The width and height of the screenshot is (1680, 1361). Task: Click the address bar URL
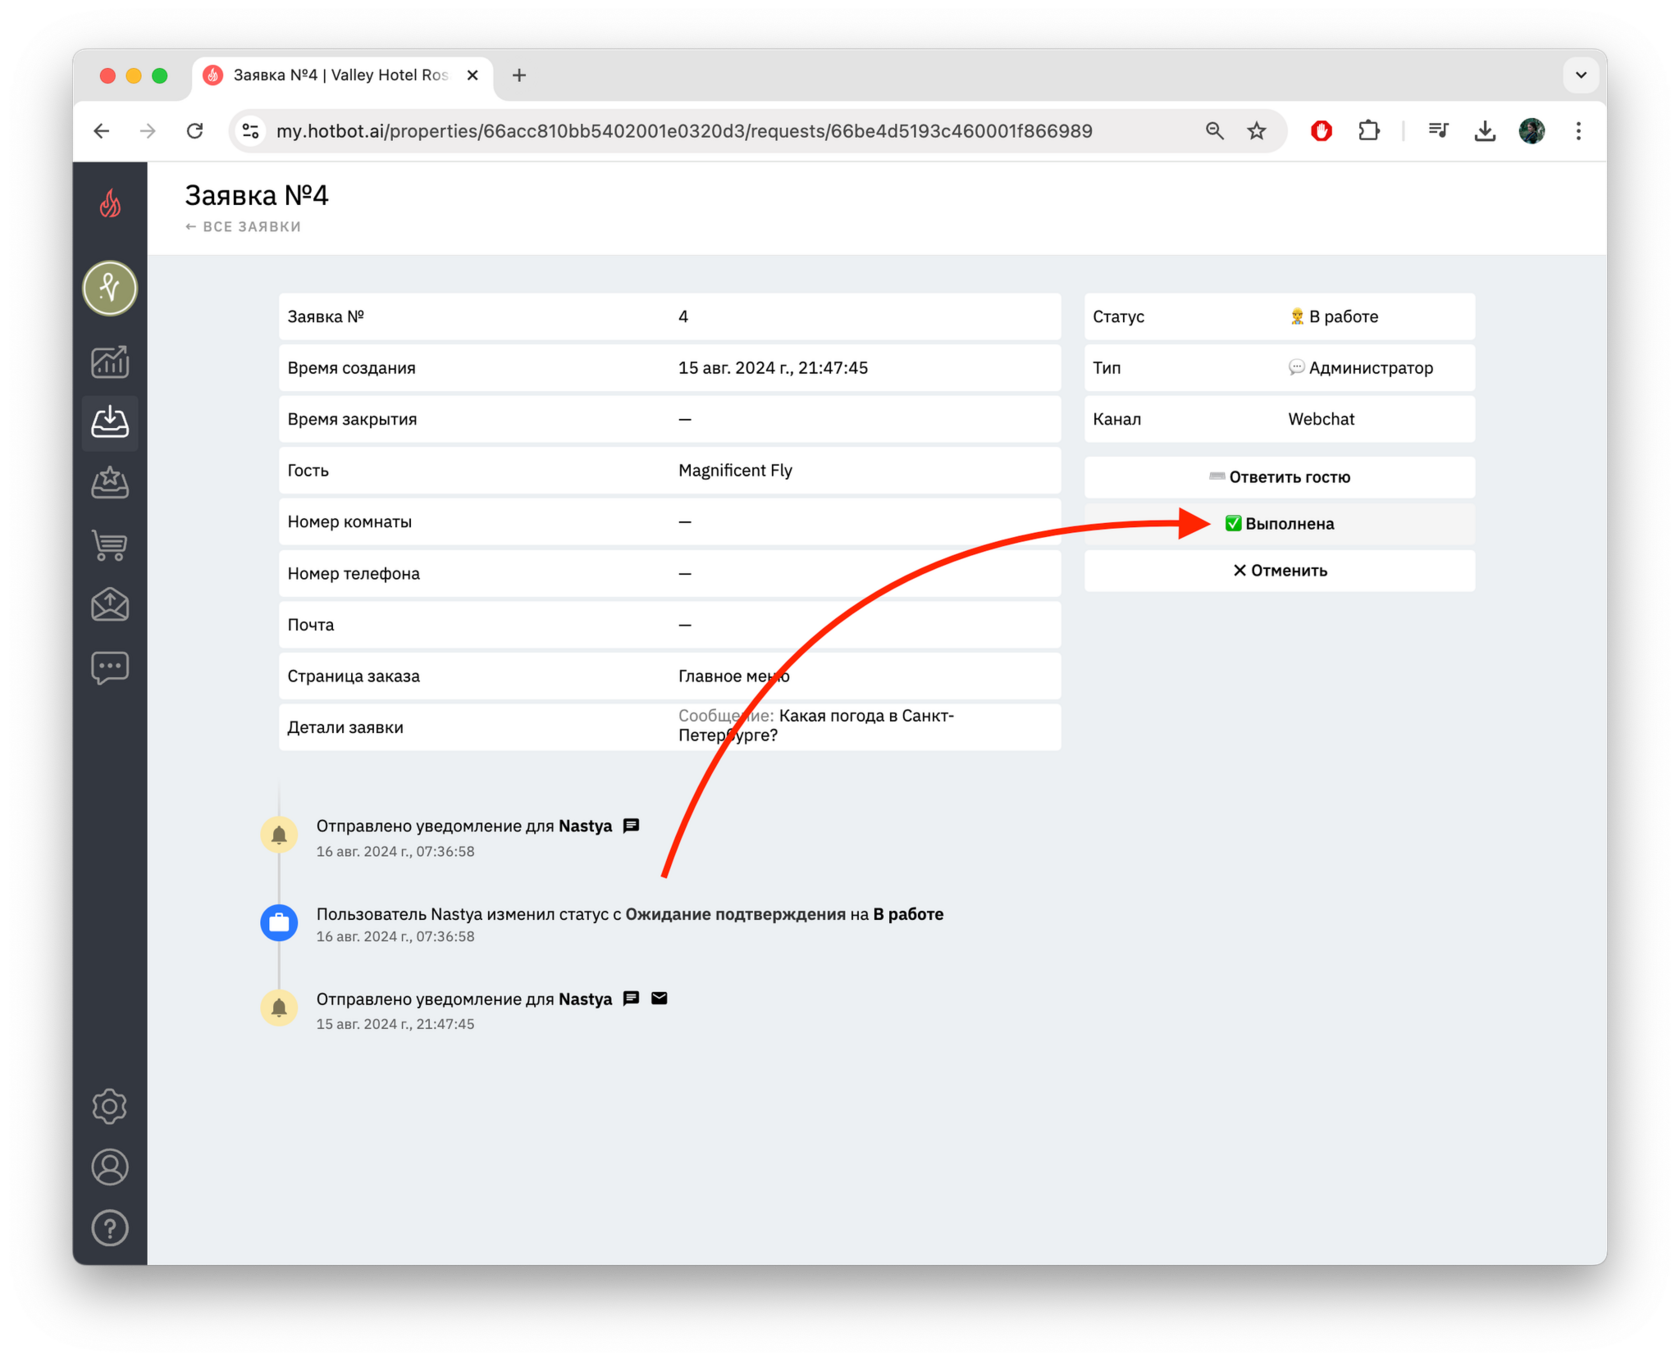tap(684, 131)
